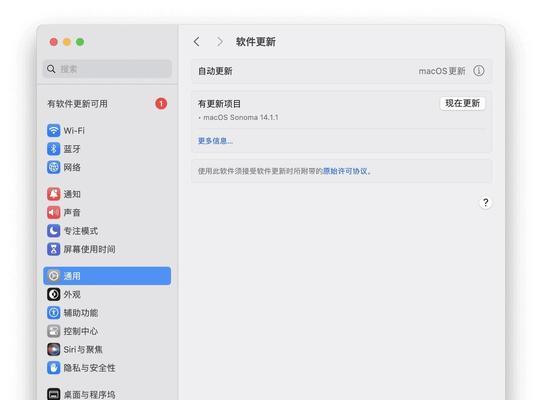Click the Bluetooth 蓝牙 icon
Image resolution: width=542 pixels, height=400 pixels.
click(54, 149)
